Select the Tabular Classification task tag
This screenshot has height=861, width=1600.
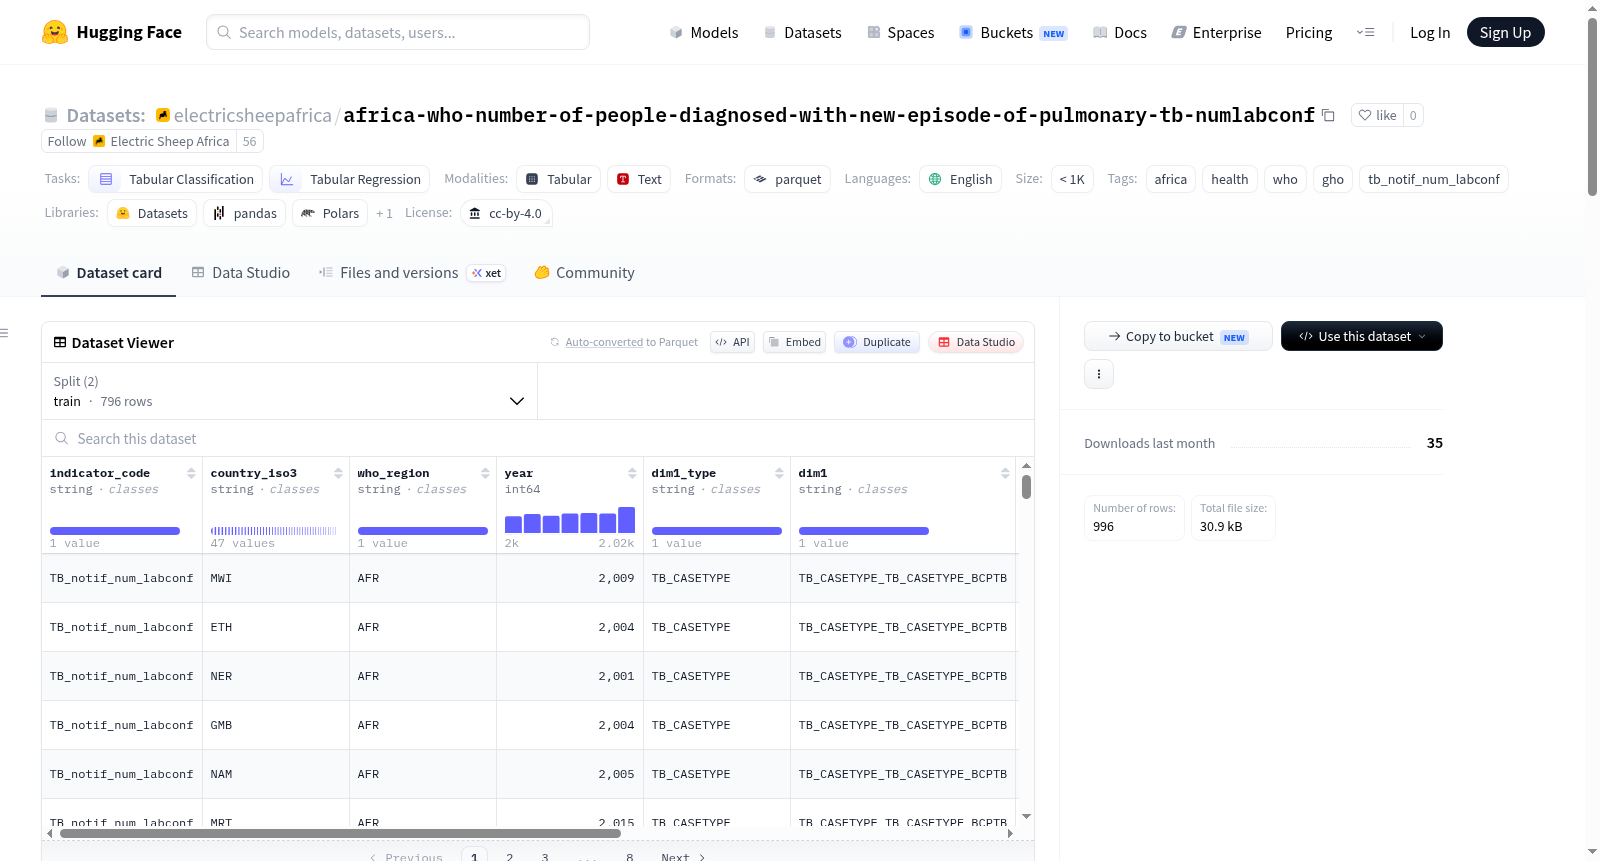tap(176, 179)
